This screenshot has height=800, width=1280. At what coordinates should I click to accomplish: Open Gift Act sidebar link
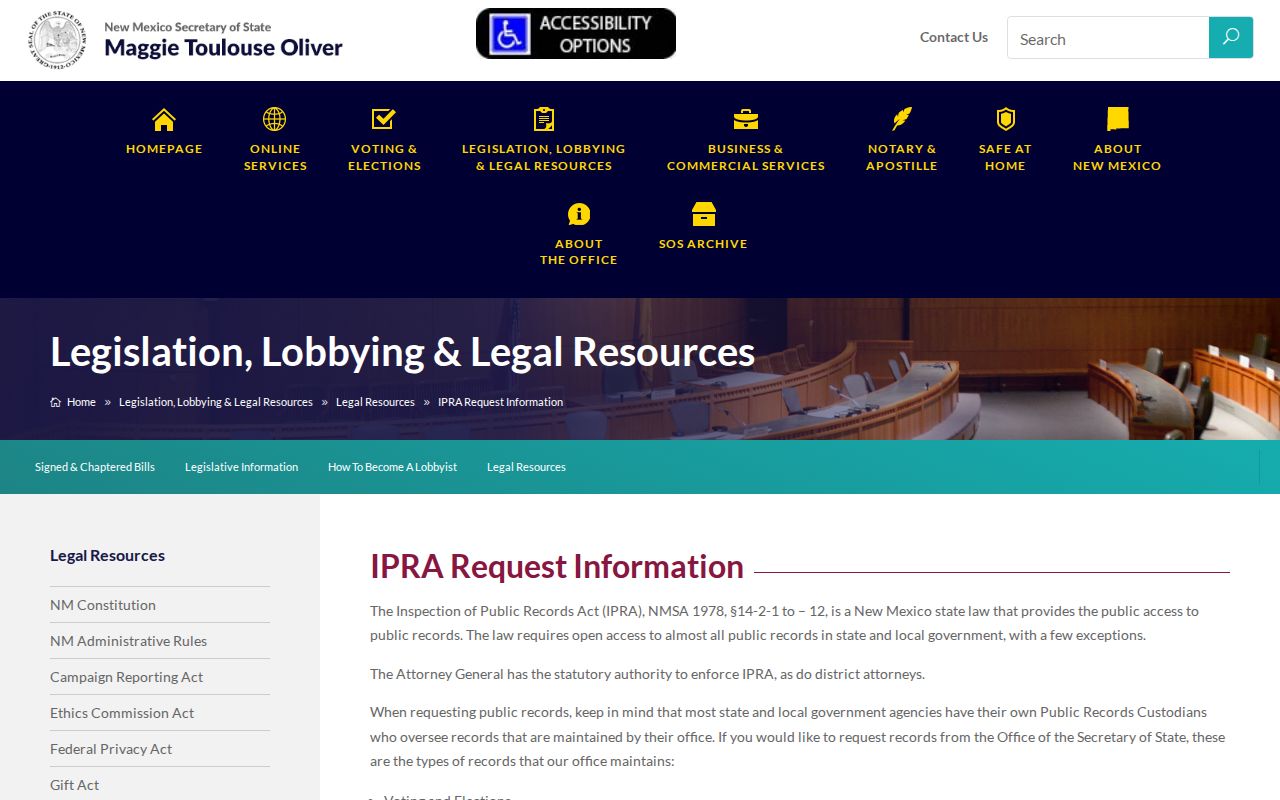74,785
